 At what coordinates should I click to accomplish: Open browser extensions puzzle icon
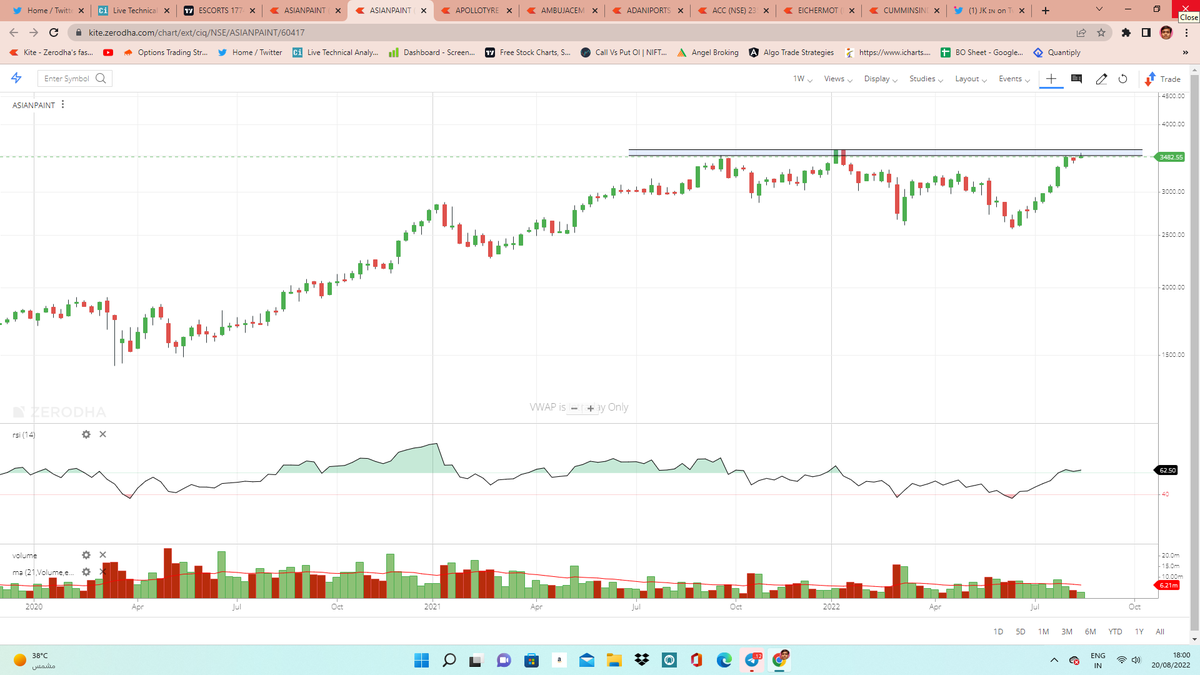coord(1127,32)
